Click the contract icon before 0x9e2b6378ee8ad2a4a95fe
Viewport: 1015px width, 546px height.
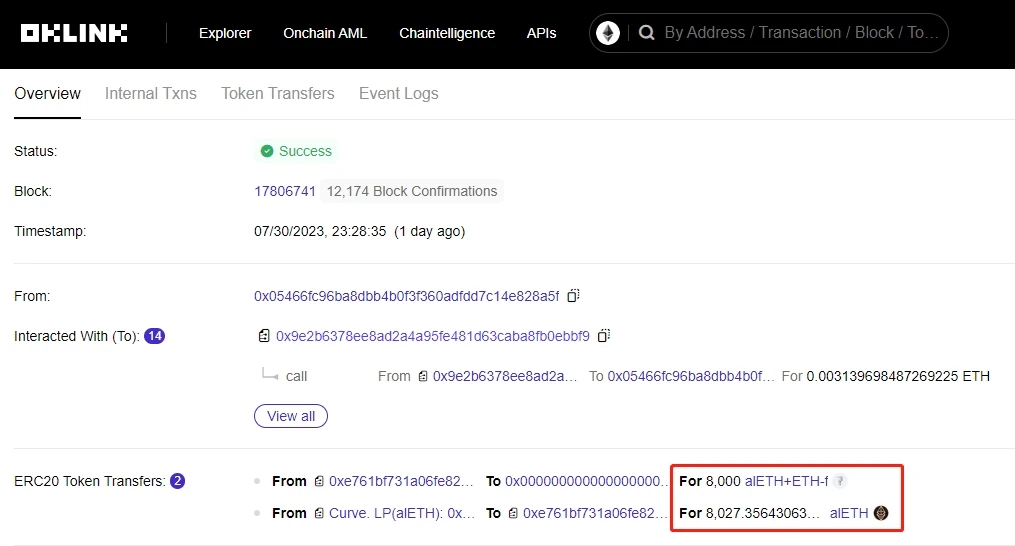pyautogui.click(x=264, y=336)
